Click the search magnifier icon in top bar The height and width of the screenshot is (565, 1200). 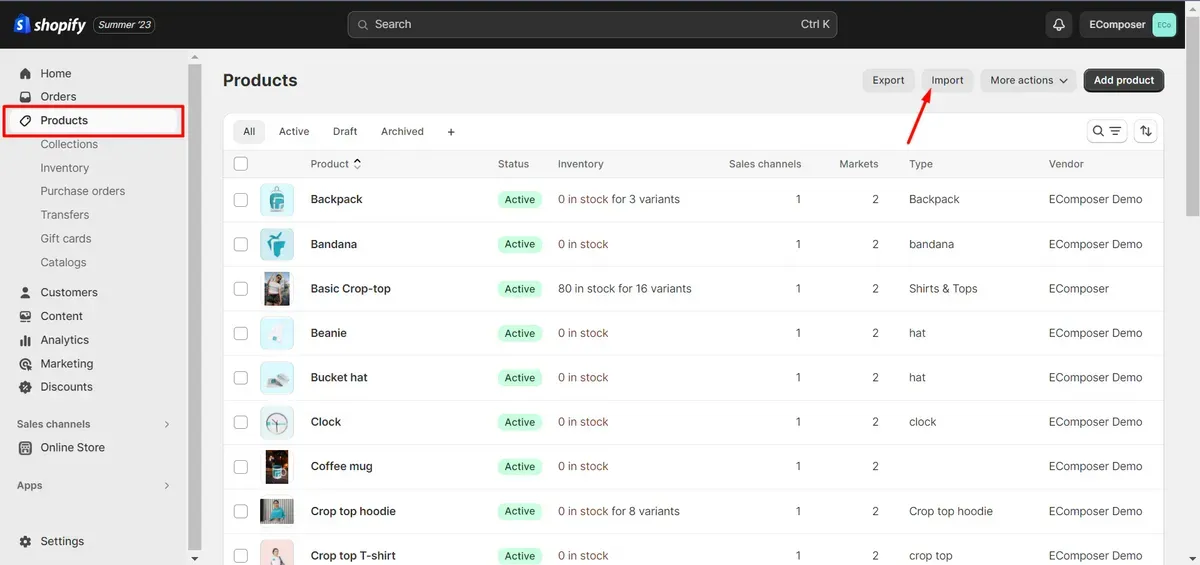point(364,25)
